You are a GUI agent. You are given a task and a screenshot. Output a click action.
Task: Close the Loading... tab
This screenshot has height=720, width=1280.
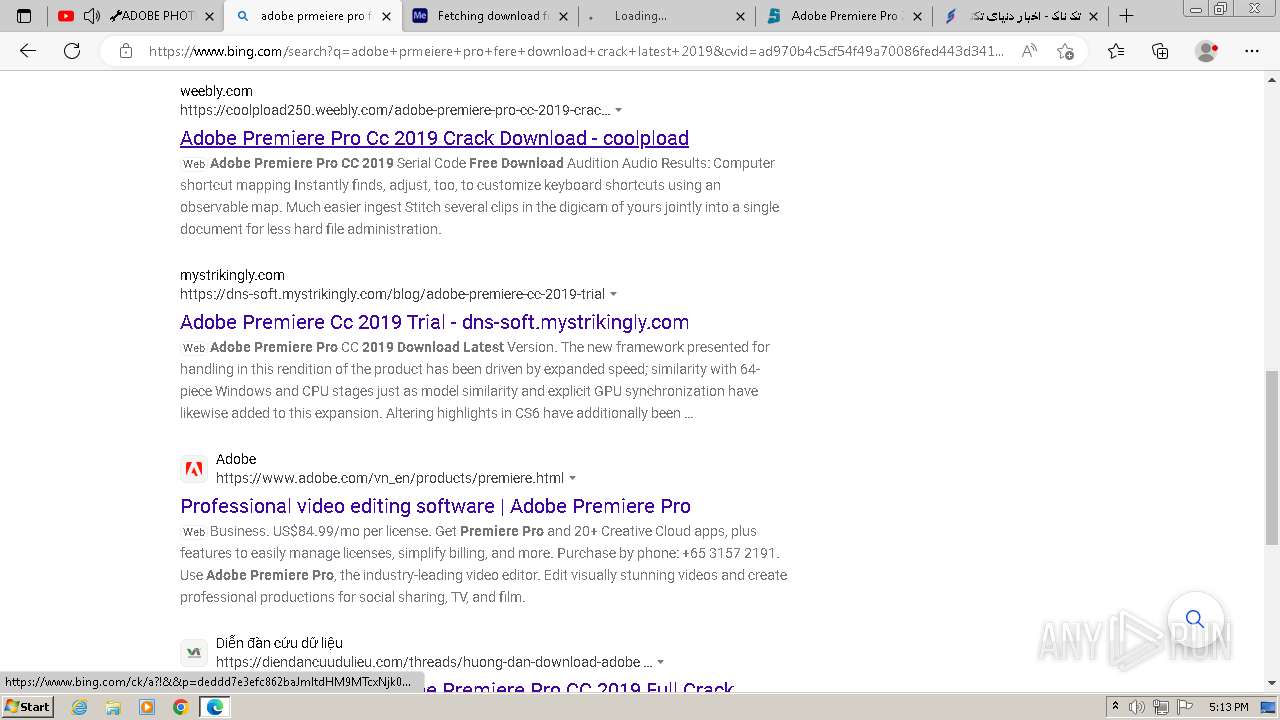740,16
